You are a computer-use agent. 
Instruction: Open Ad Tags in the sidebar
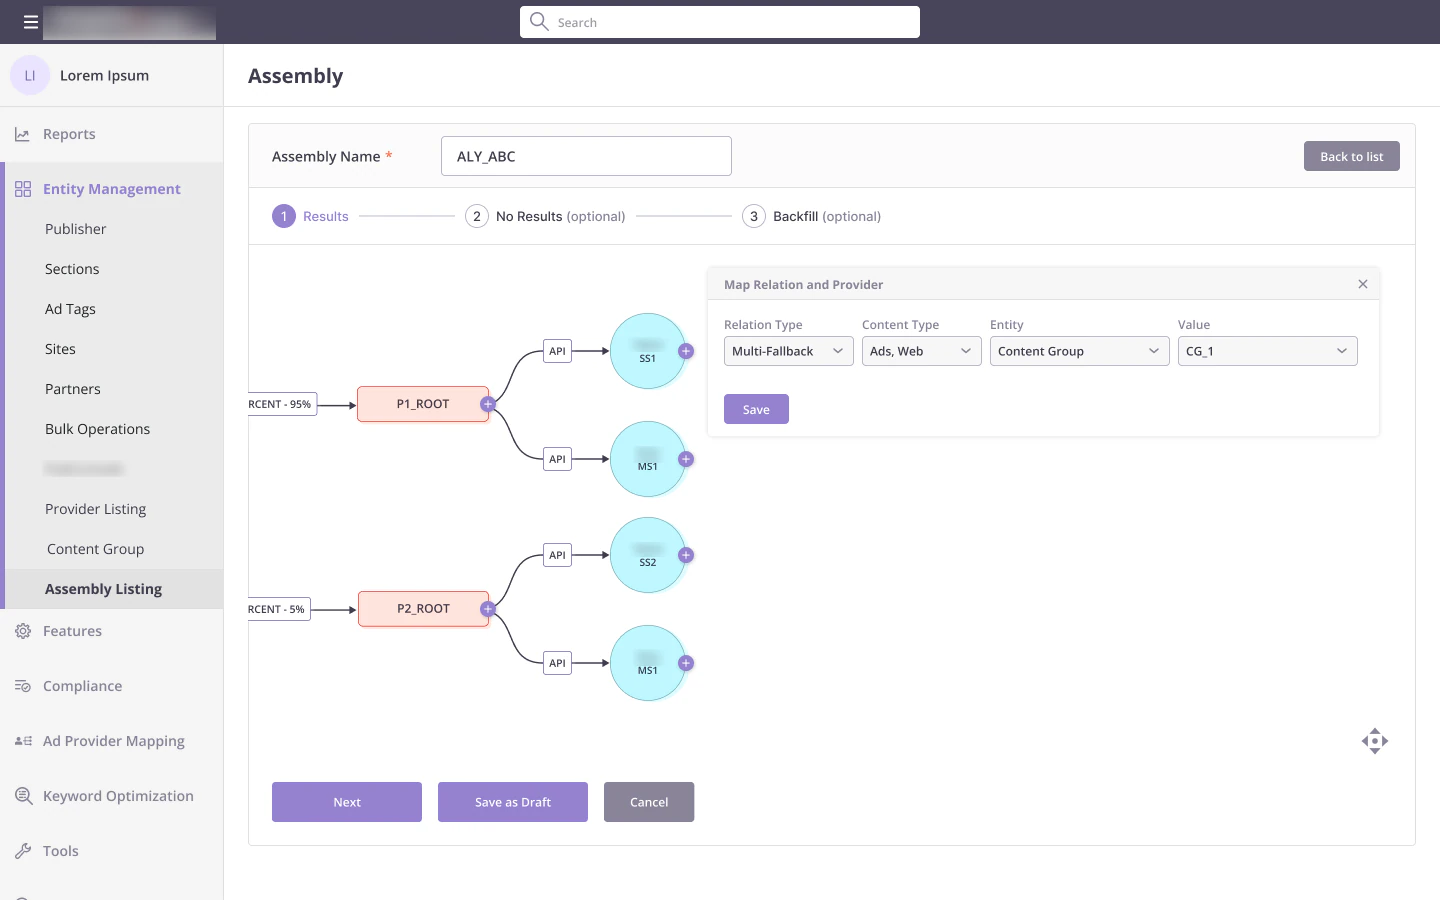[70, 309]
